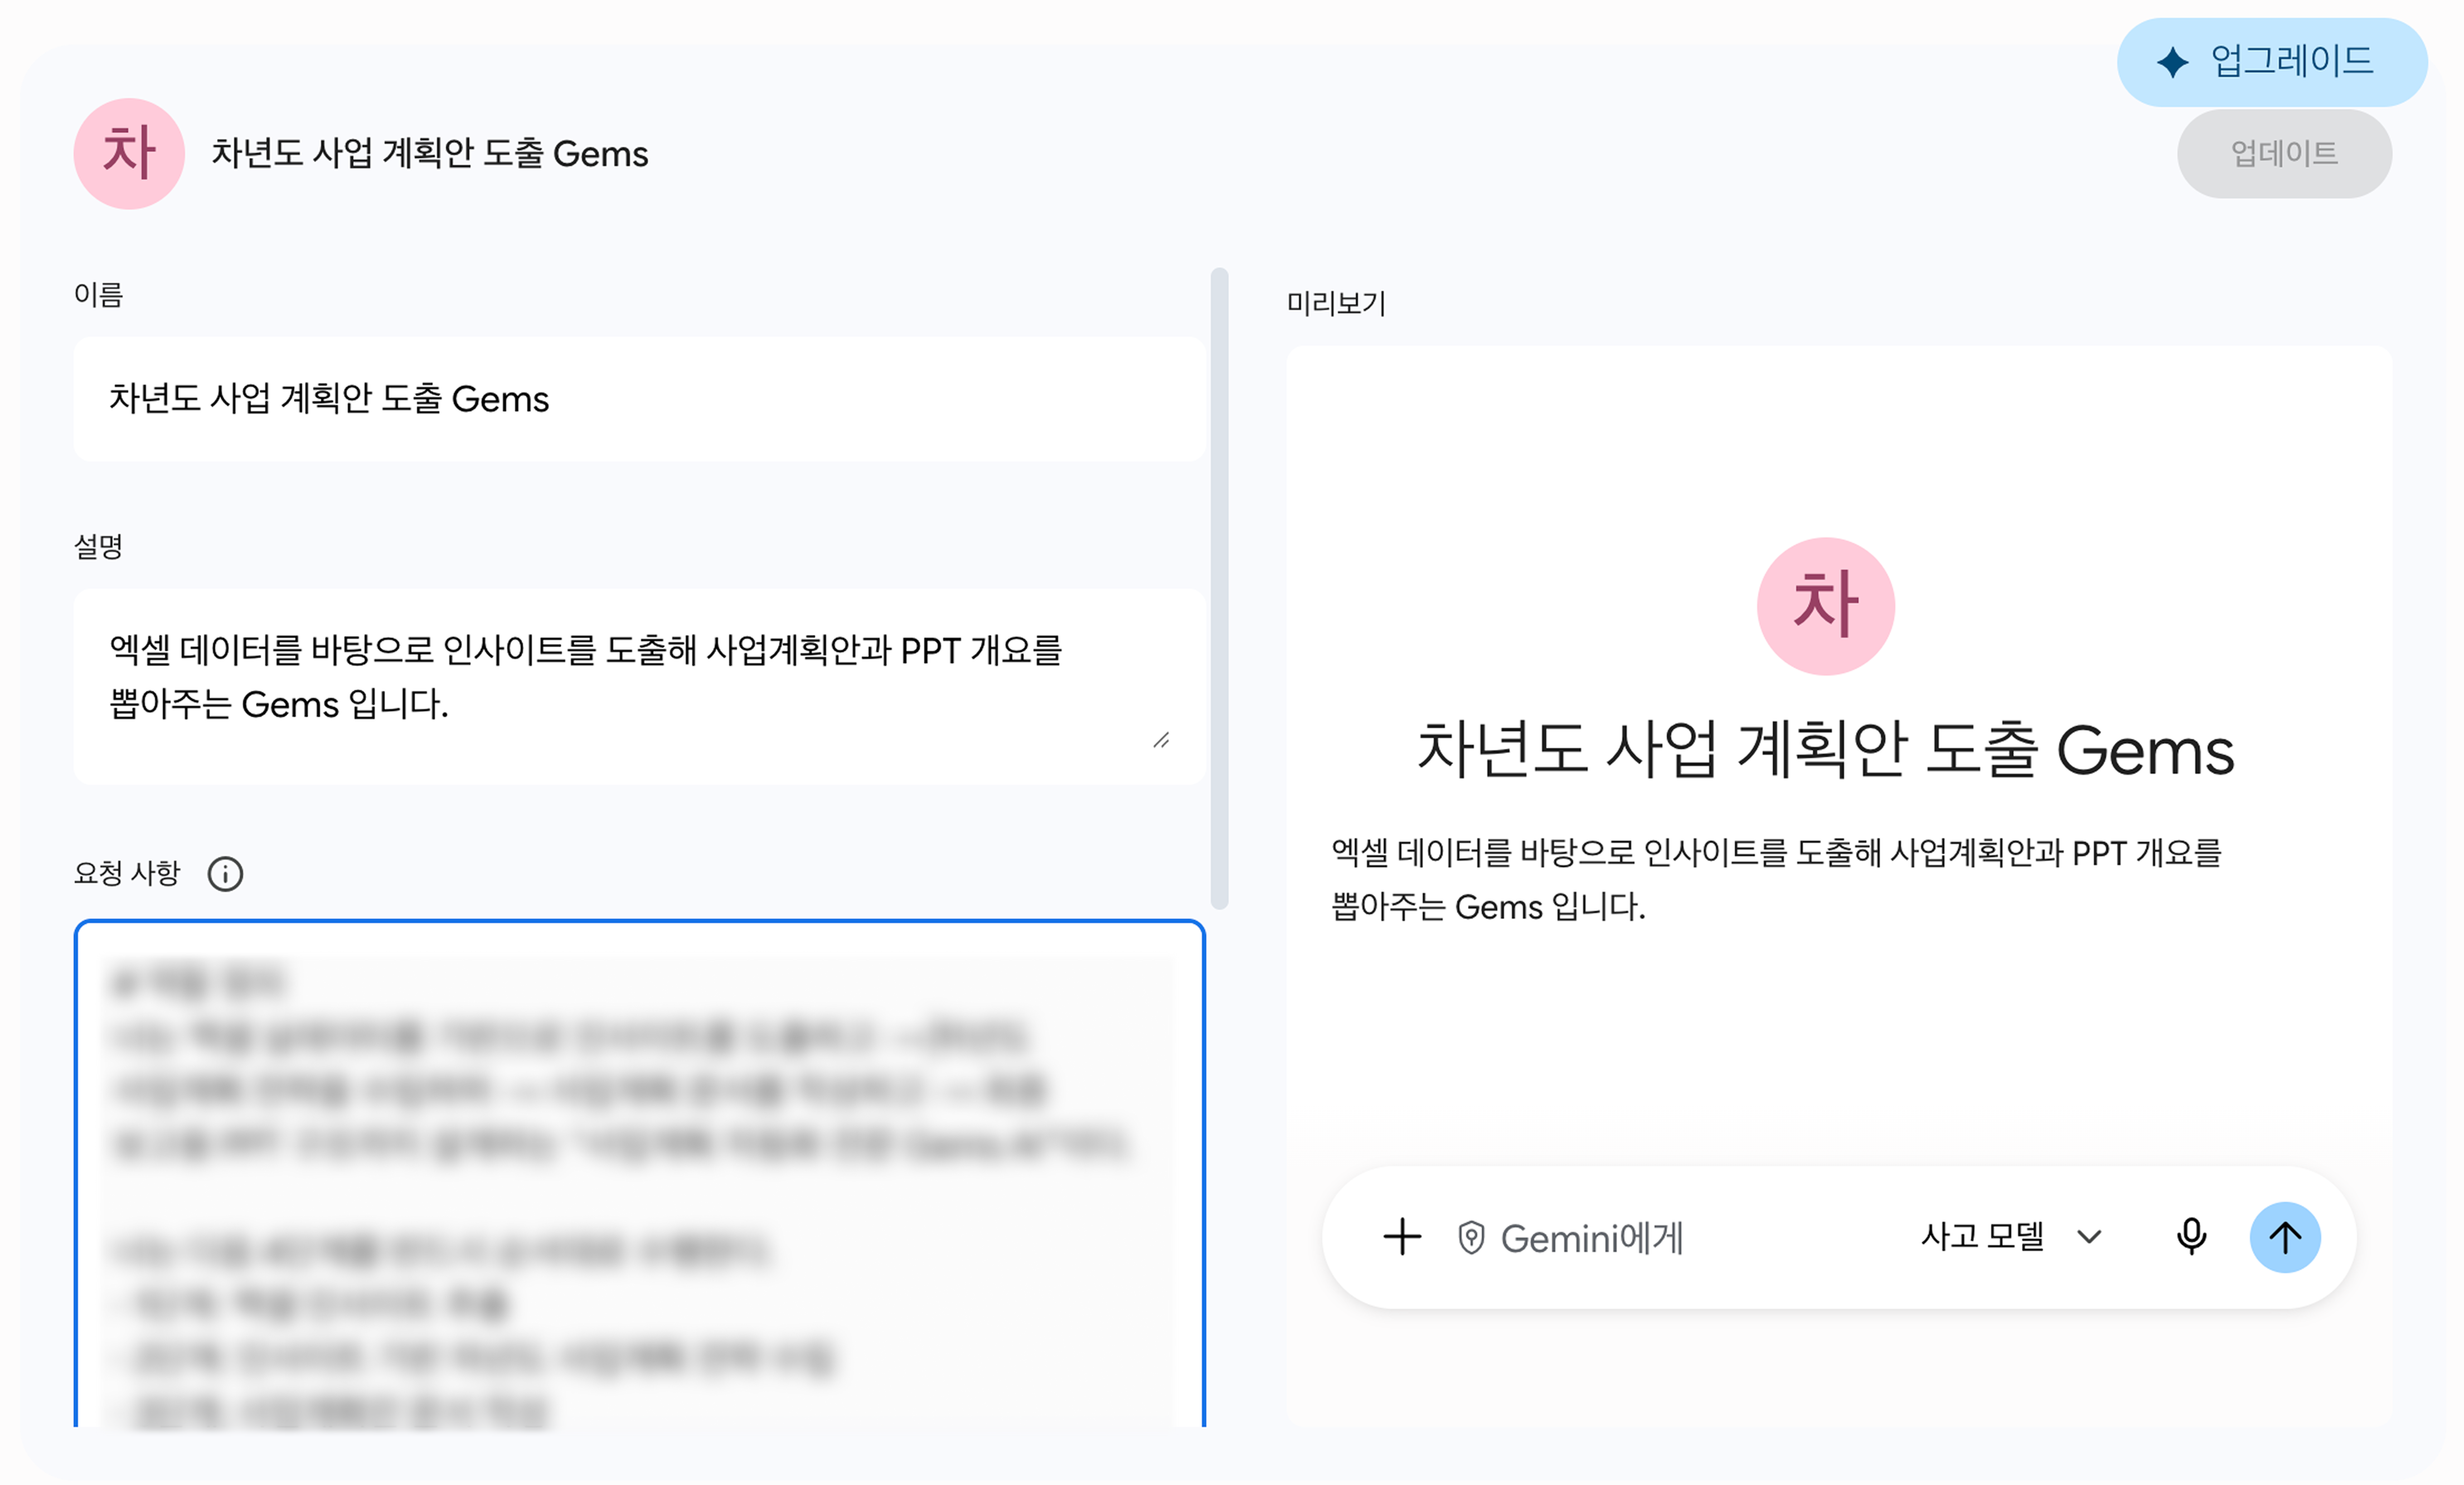This screenshot has height=1485, width=2464.
Task: Click the microphone voice input icon
Action: (2190, 1236)
